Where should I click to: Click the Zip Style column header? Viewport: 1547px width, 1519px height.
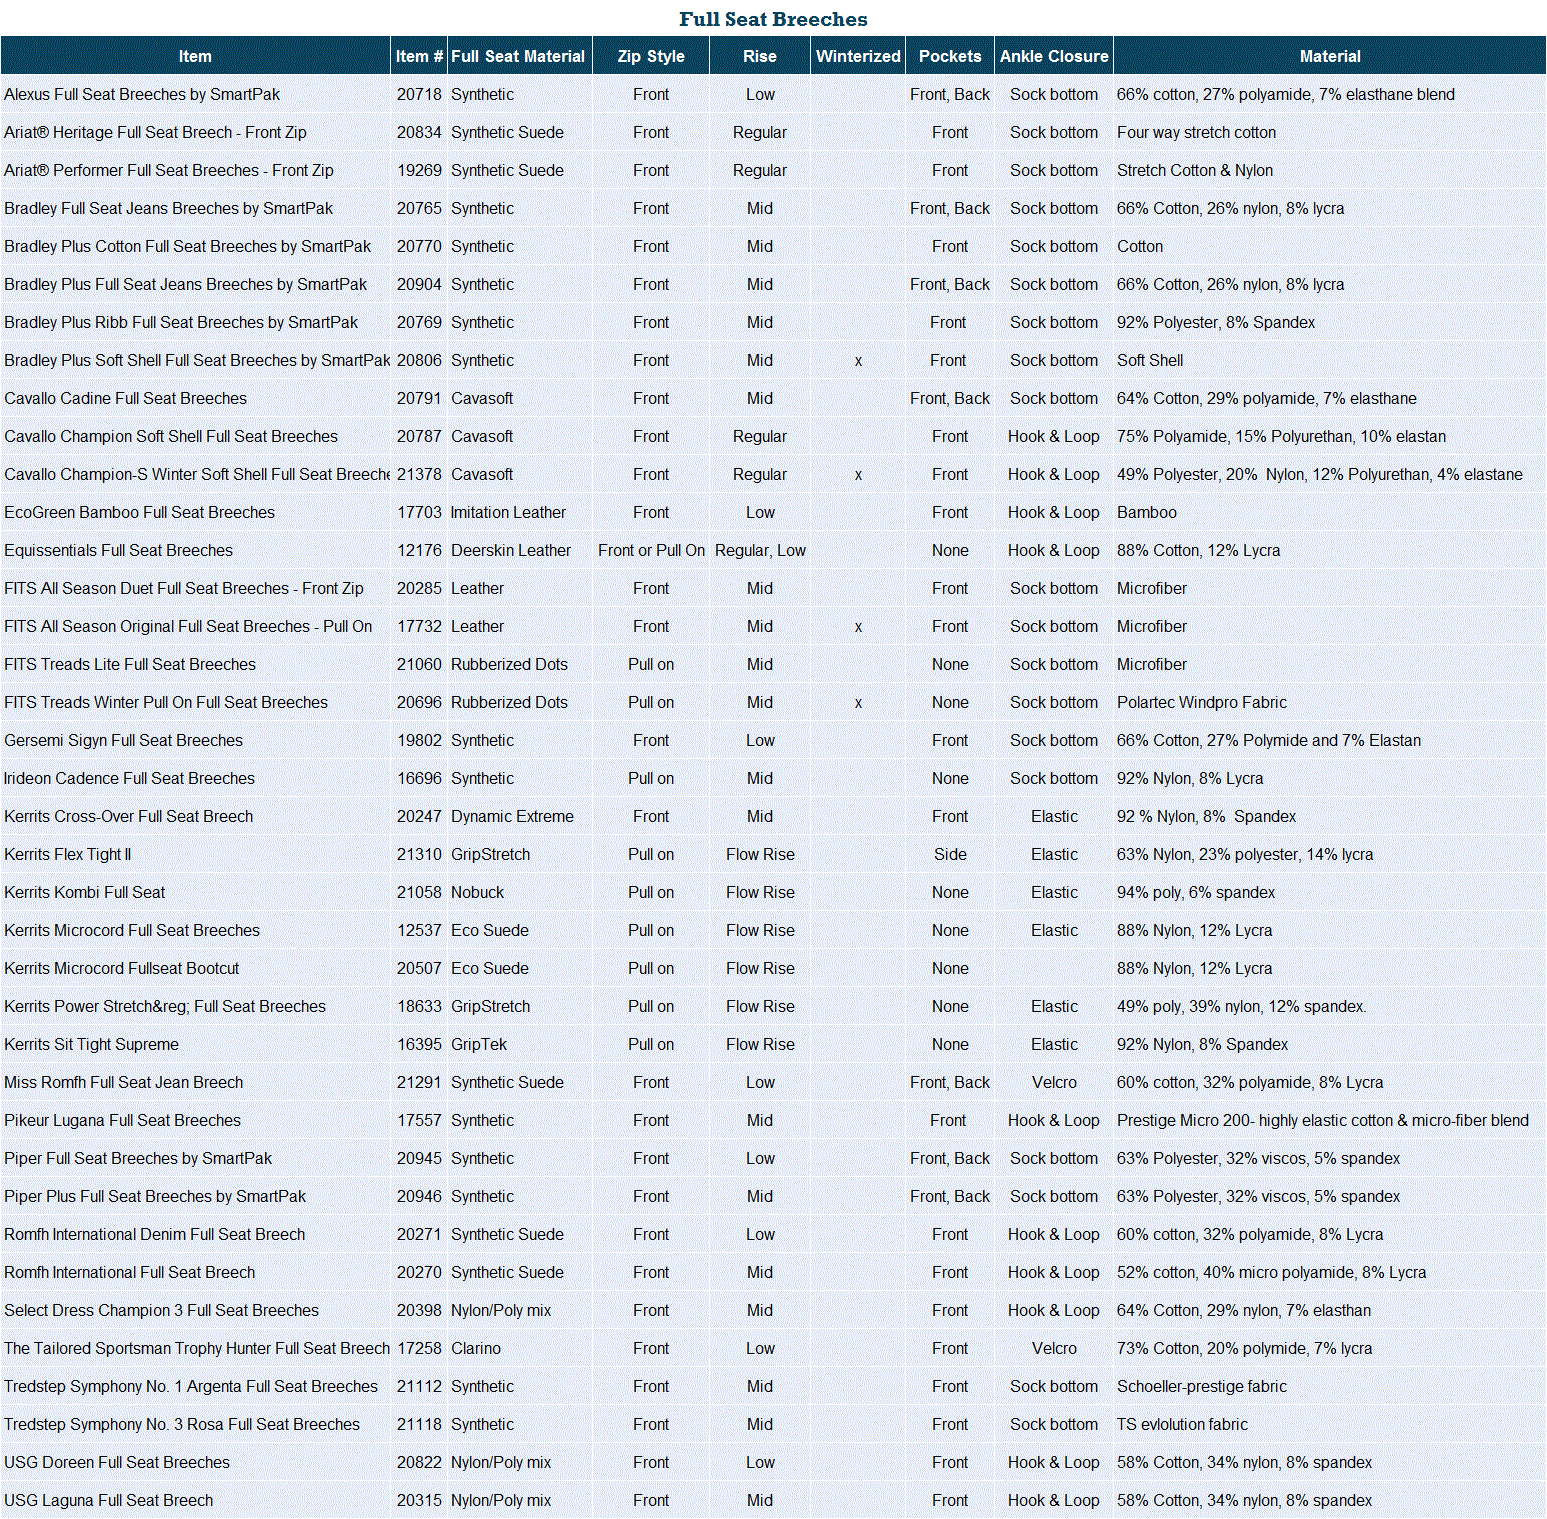point(651,56)
